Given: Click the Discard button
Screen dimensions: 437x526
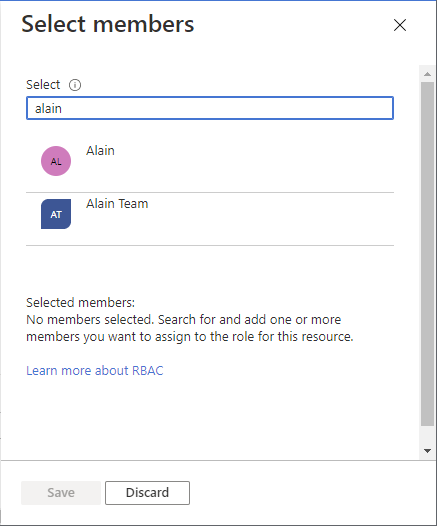Looking at the screenshot, I should (x=147, y=492).
